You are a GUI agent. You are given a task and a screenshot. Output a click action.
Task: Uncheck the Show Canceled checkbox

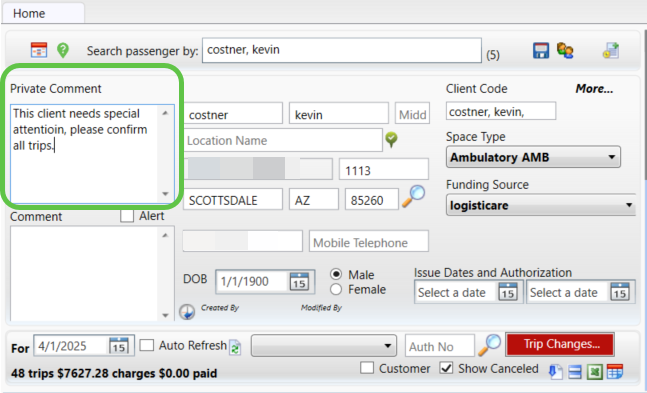[x=446, y=368]
